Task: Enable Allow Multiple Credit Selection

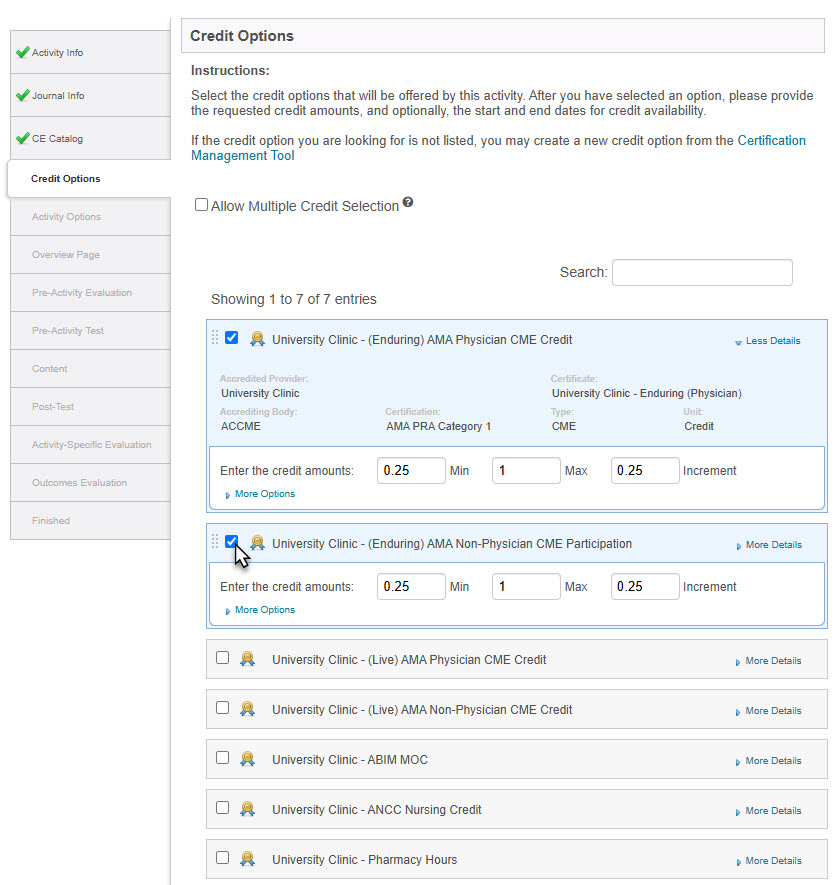Action: click(201, 204)
